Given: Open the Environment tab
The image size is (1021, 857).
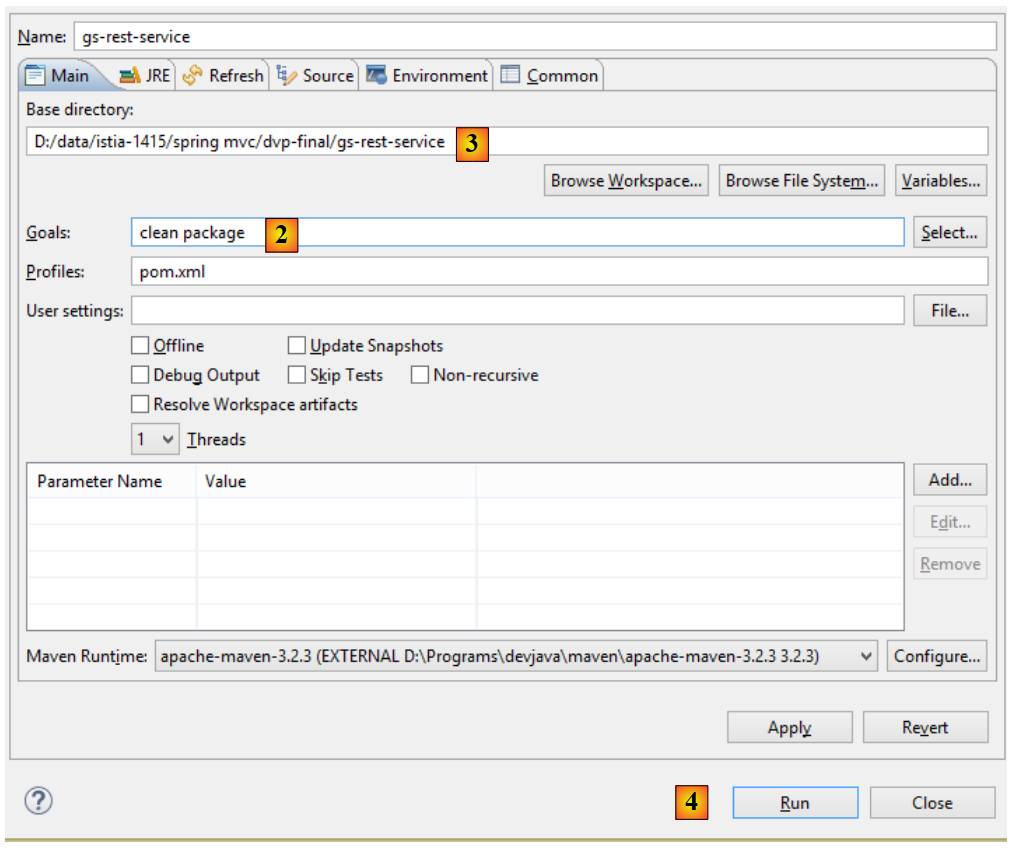Looking at the screenshot, I should [428, 76].
